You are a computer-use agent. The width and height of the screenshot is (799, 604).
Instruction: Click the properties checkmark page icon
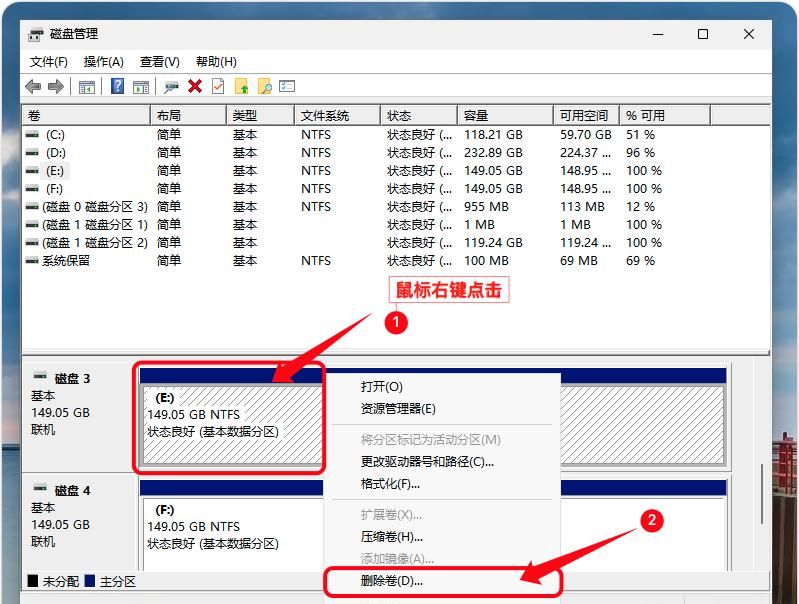point(218,86)
